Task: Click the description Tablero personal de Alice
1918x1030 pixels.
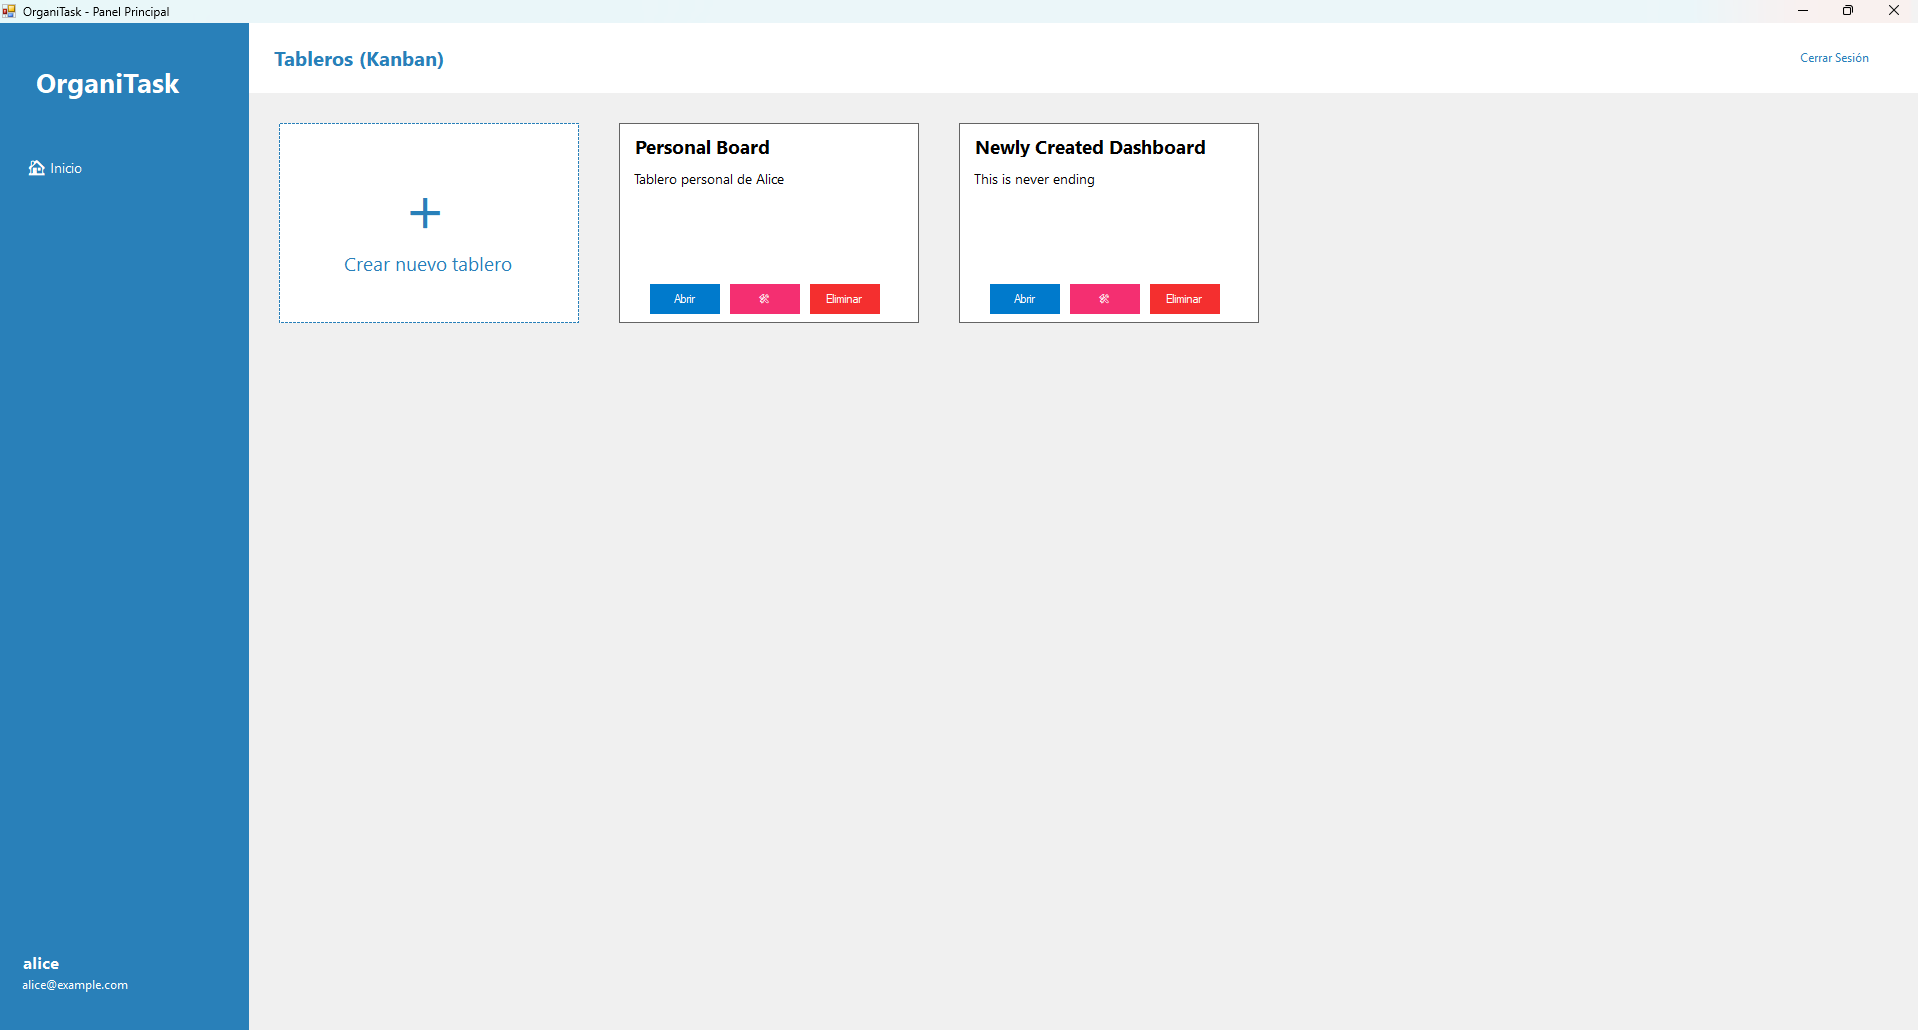Action: [709, 179]
